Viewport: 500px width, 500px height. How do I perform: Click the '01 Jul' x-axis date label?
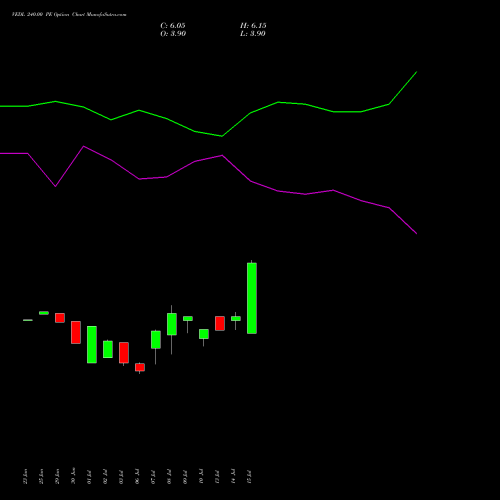(89, 477)
